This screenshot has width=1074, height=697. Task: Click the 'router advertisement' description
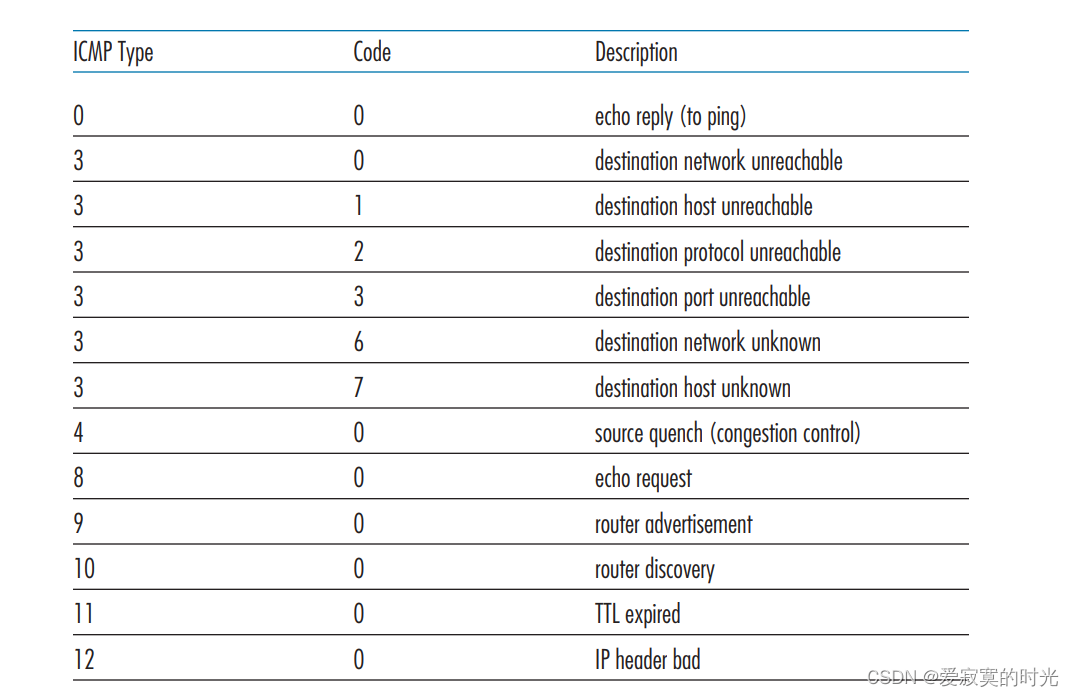[x=673, y=524]
